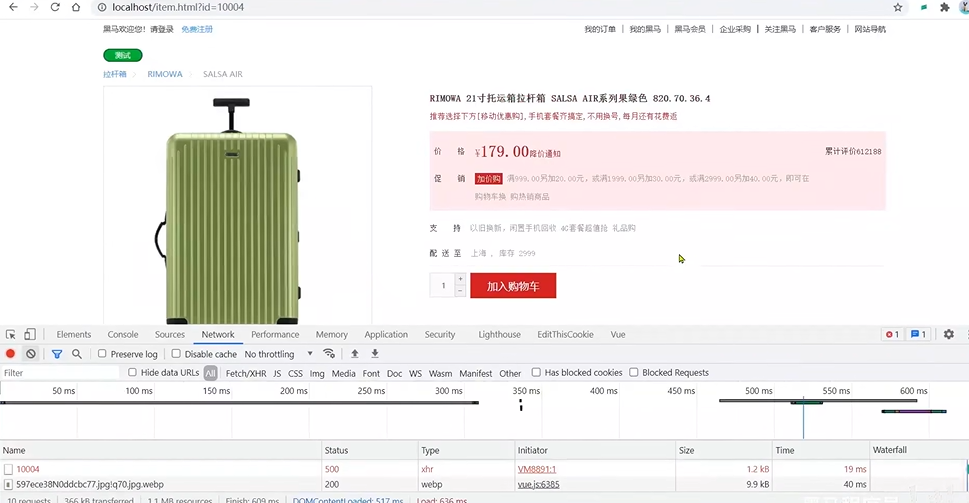The height and width of the screenshot is (503, 969).
Task: Open the 我的订单 link
Action: [600, 29]
